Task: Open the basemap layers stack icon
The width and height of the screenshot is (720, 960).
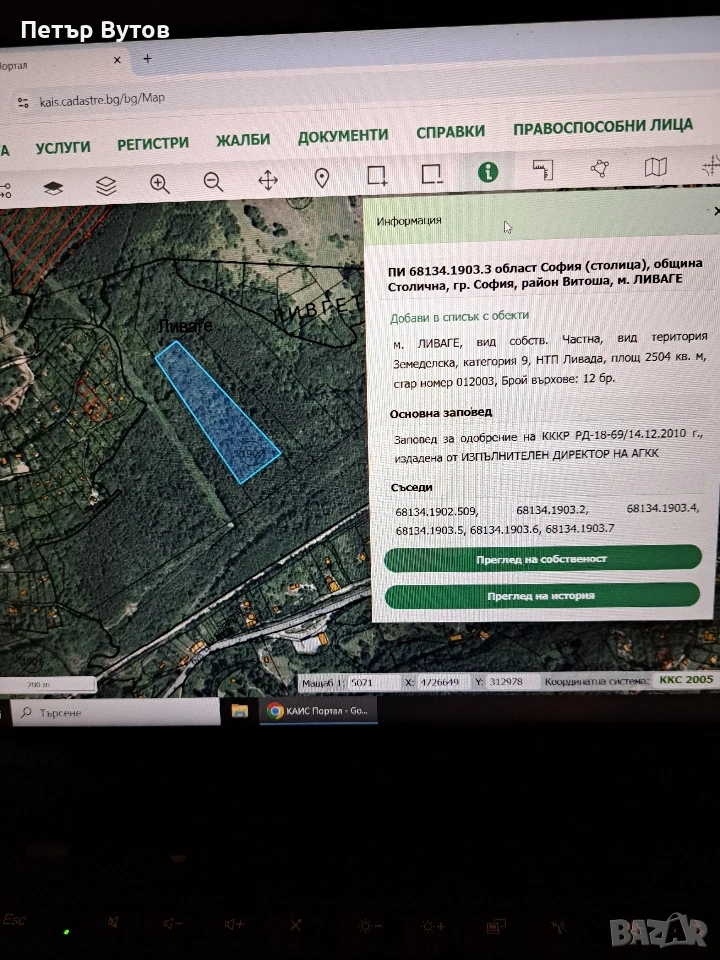Action: pos(54,188)
